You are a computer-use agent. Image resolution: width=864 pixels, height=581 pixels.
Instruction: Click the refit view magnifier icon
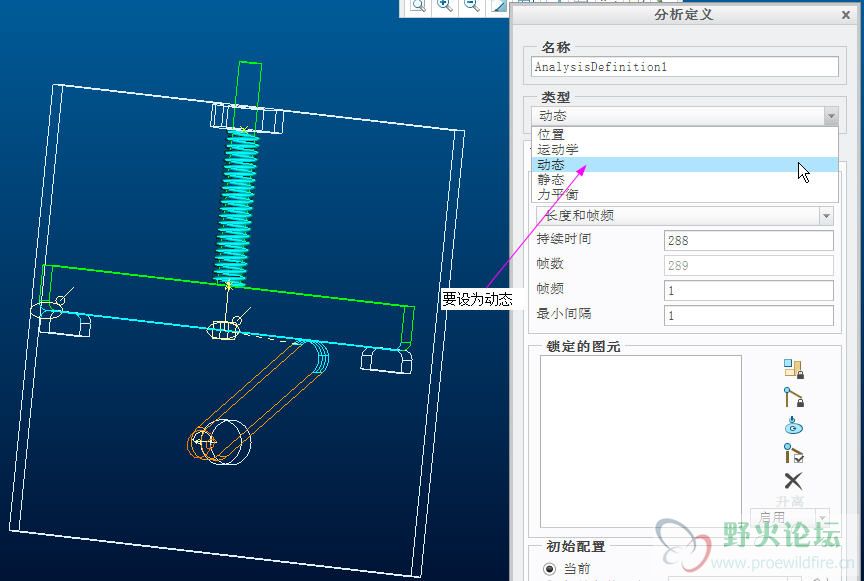(x=418, y=6)
